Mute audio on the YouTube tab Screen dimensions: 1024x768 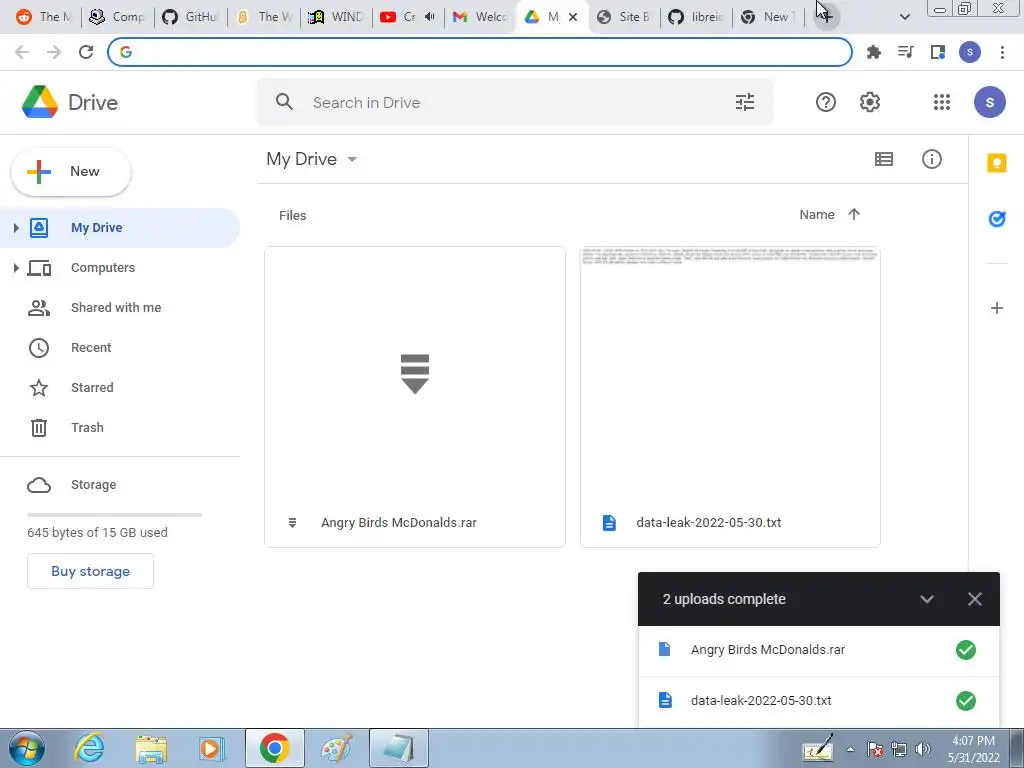(x=429, y=17)
